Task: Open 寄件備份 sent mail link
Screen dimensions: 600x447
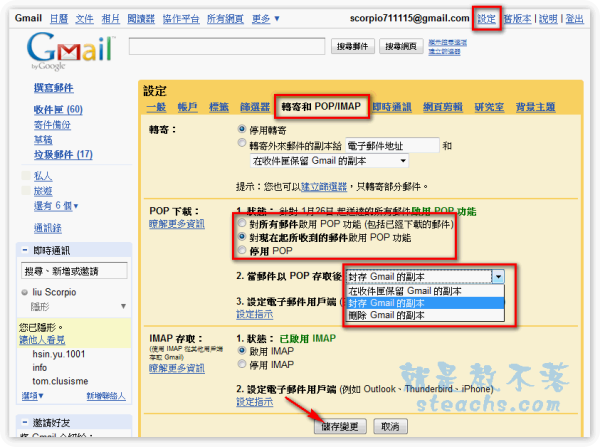Action: [x=52, y=125]
